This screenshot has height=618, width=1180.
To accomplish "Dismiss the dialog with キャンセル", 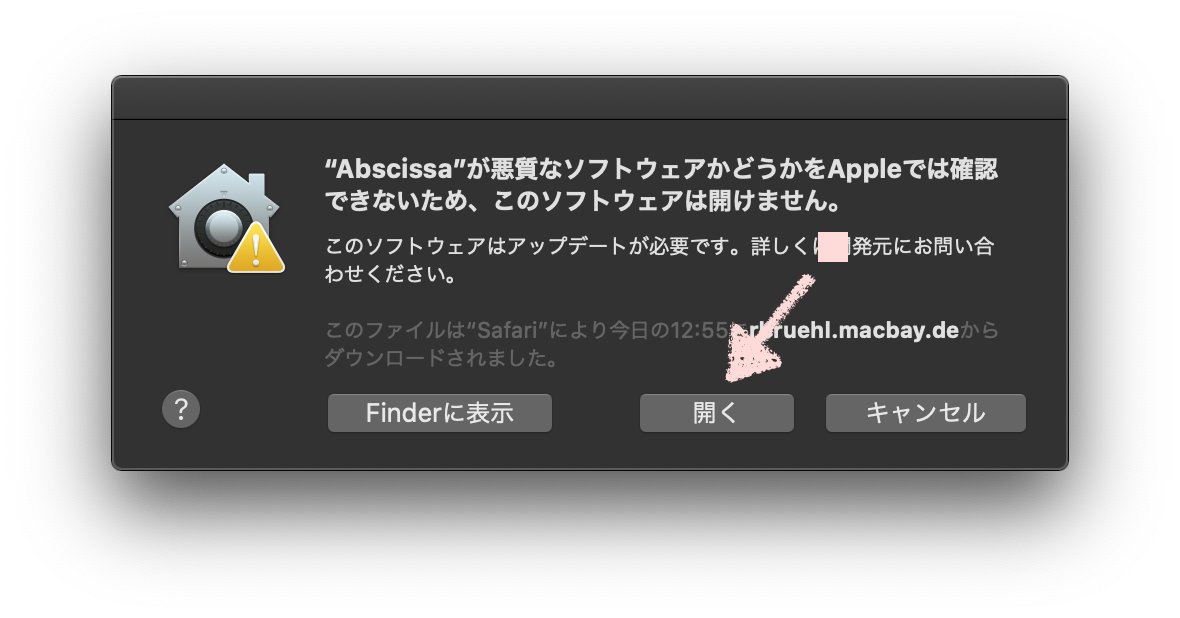I will pos(926,413).
